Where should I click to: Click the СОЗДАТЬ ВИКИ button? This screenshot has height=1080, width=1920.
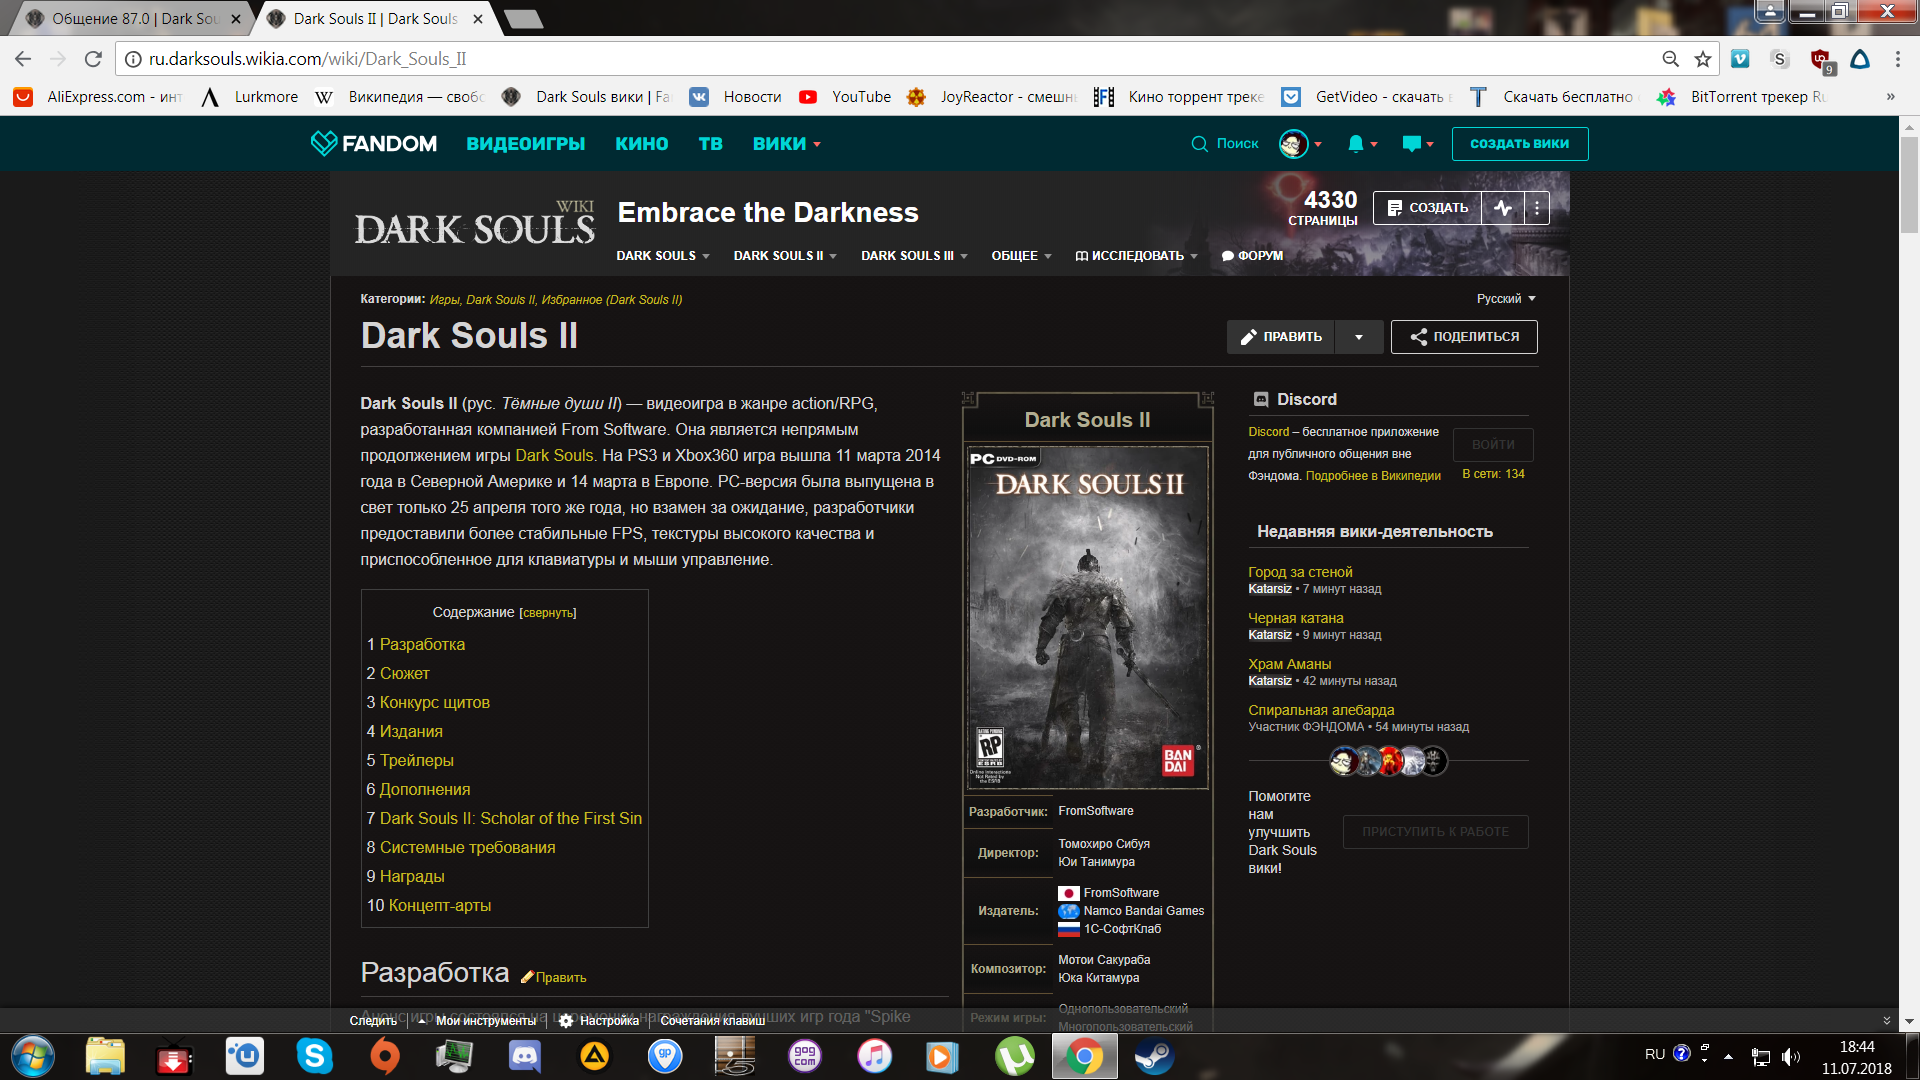pyautogui.click(x=1520, y=144)
